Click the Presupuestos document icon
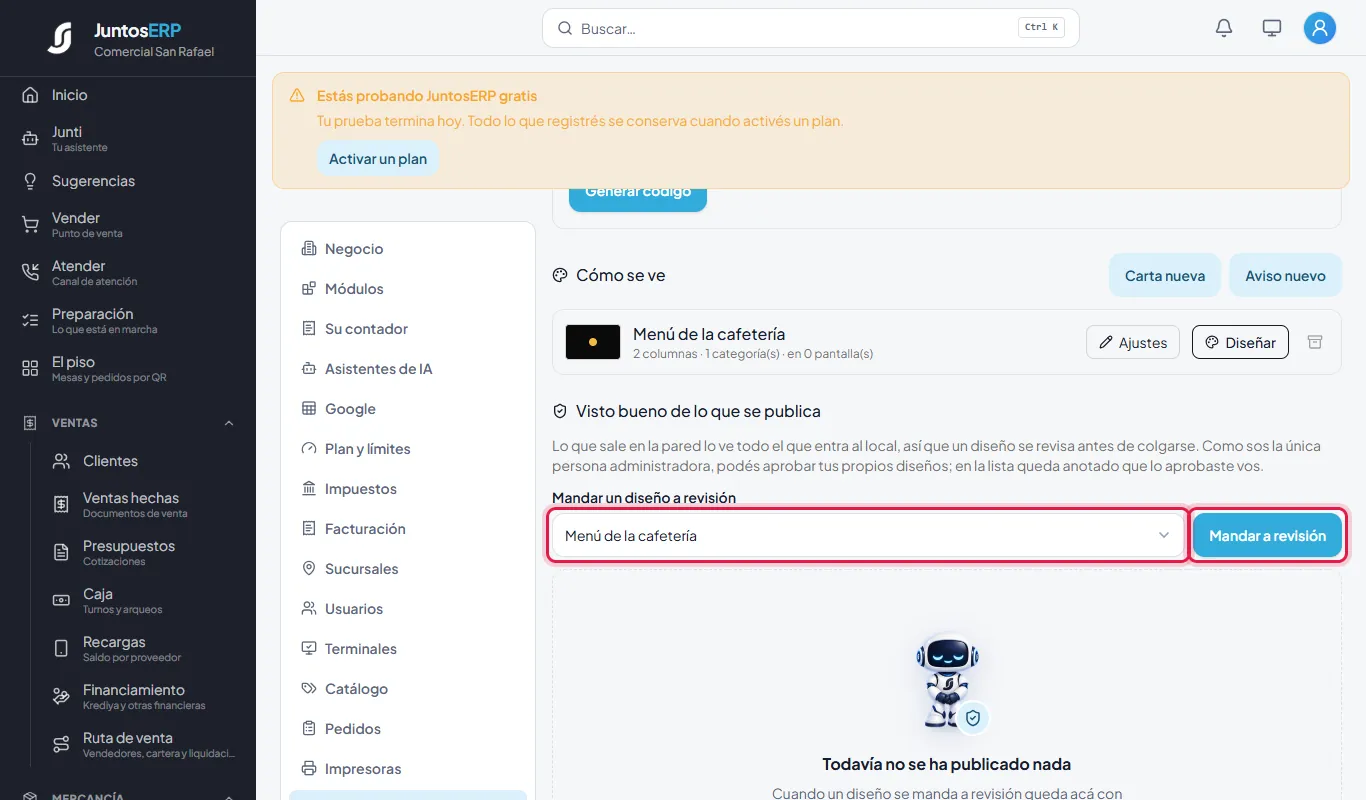Image resolution: width=1366 pixels, height=800 pixels. (x=61, y=553)
